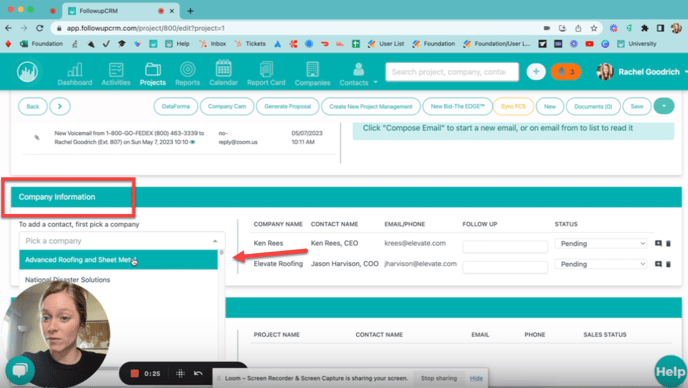Open a new browser tab
688x388 pixels.
pos(190,11)
